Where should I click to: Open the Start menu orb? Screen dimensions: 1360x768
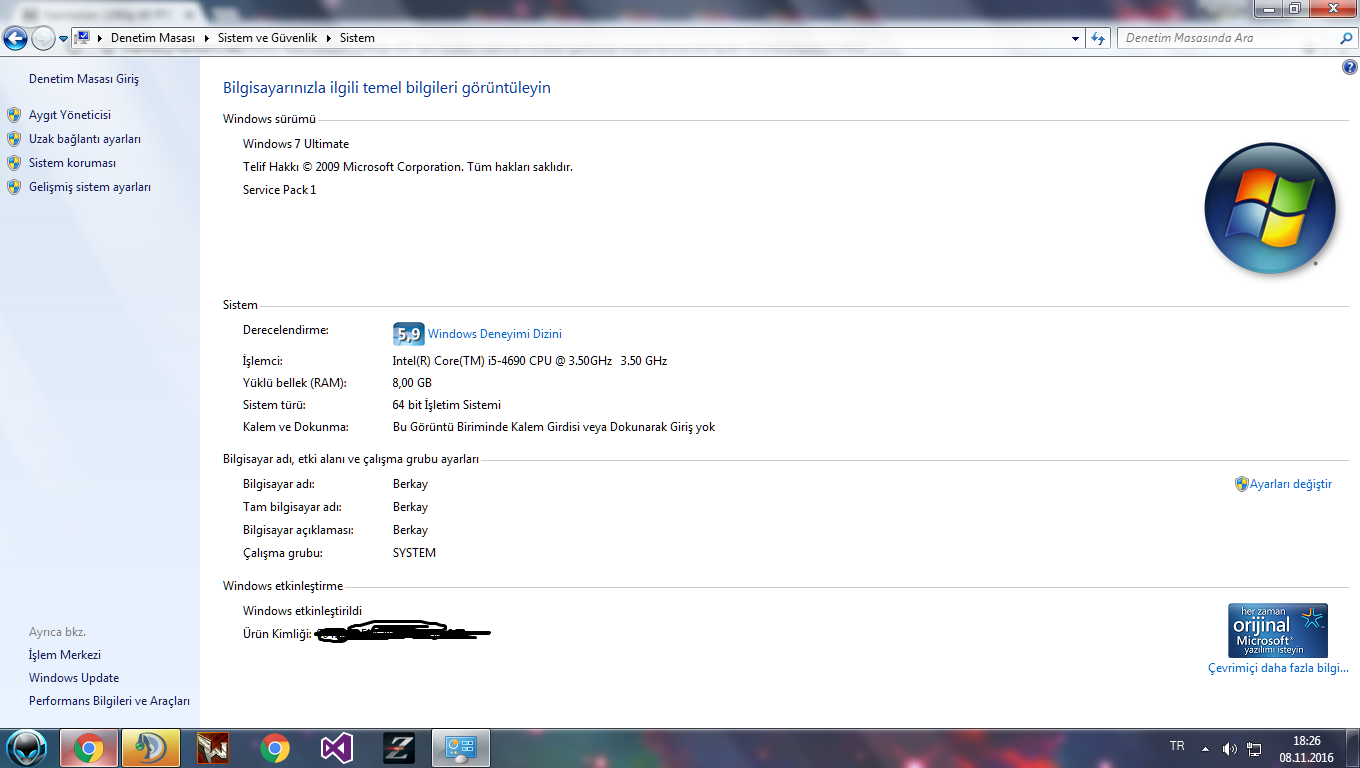point(25,748)
